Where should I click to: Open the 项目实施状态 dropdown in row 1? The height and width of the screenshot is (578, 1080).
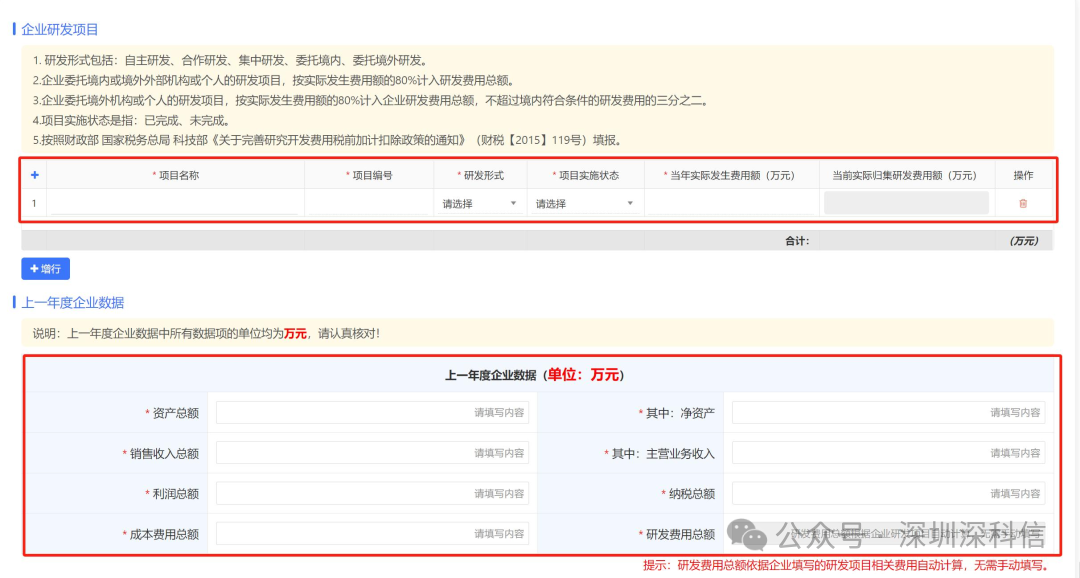584,203
